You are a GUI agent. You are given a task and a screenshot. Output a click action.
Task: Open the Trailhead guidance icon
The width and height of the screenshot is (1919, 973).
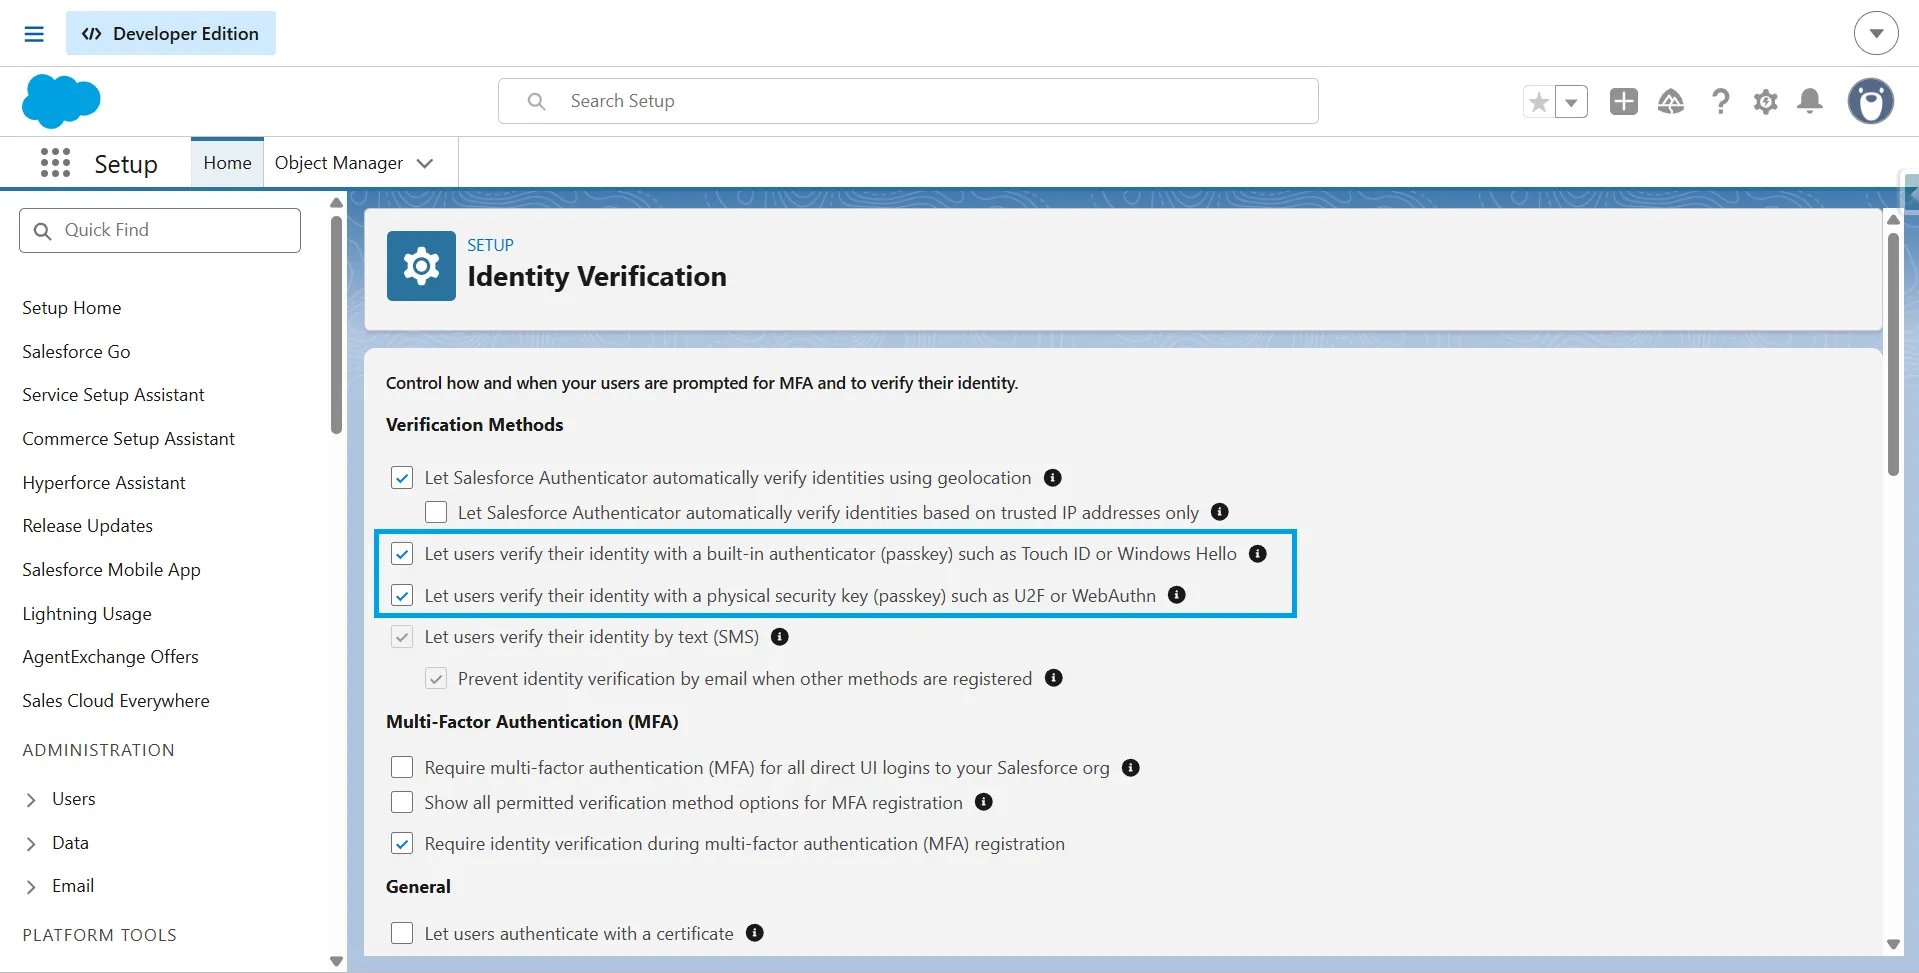[x=1671, y=102]
